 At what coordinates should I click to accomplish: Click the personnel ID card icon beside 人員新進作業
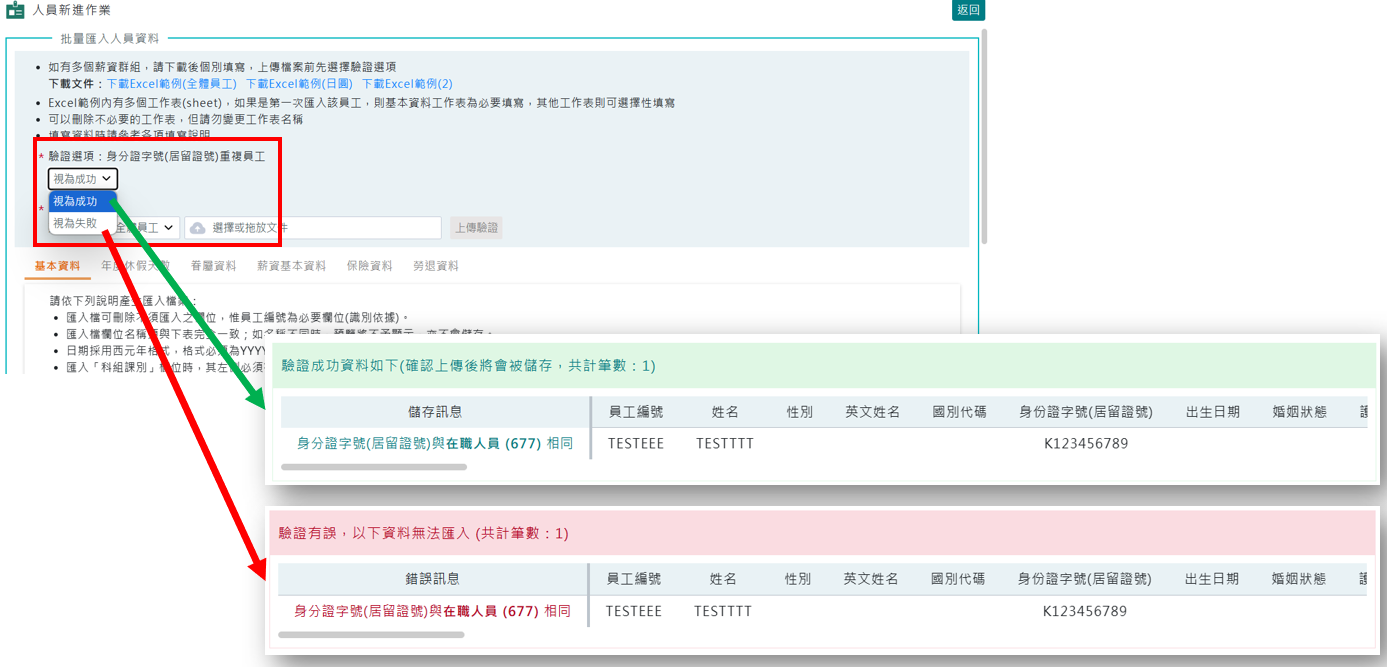15,10
